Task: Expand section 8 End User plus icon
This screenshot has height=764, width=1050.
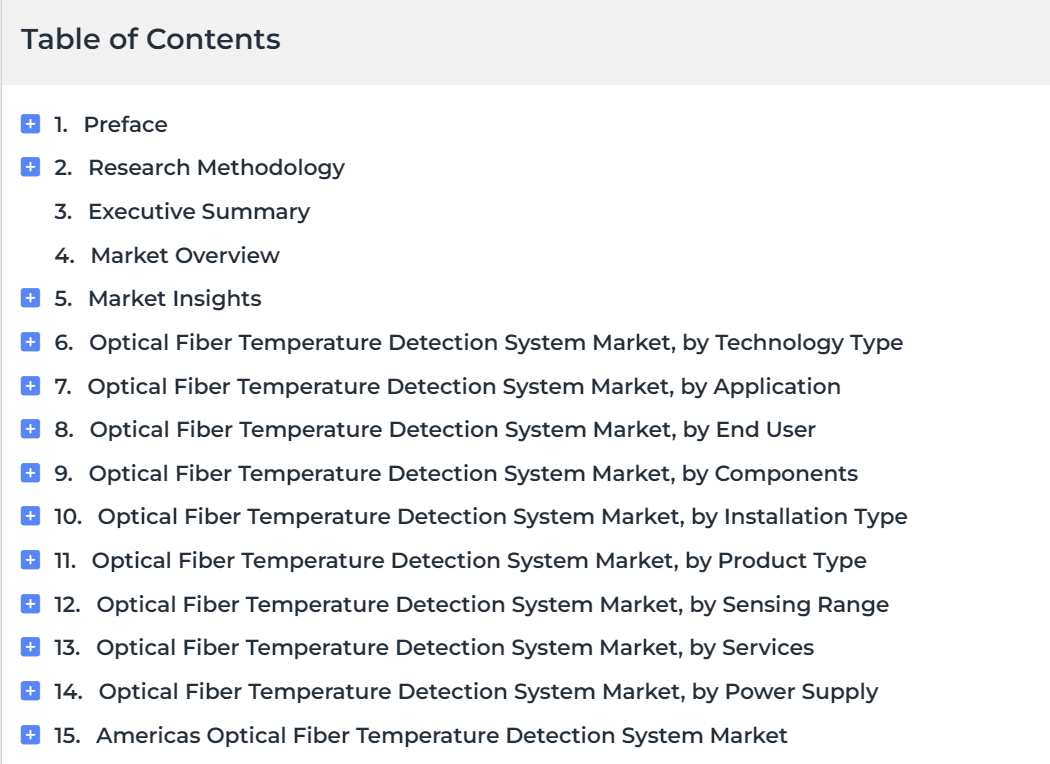Action: point(30,429)
